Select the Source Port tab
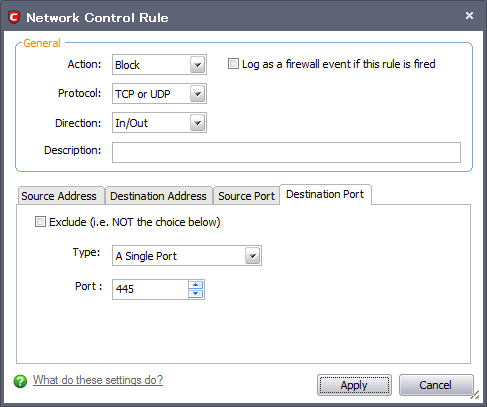Screen dimensions: 487x407 click(x=247, y=196)
